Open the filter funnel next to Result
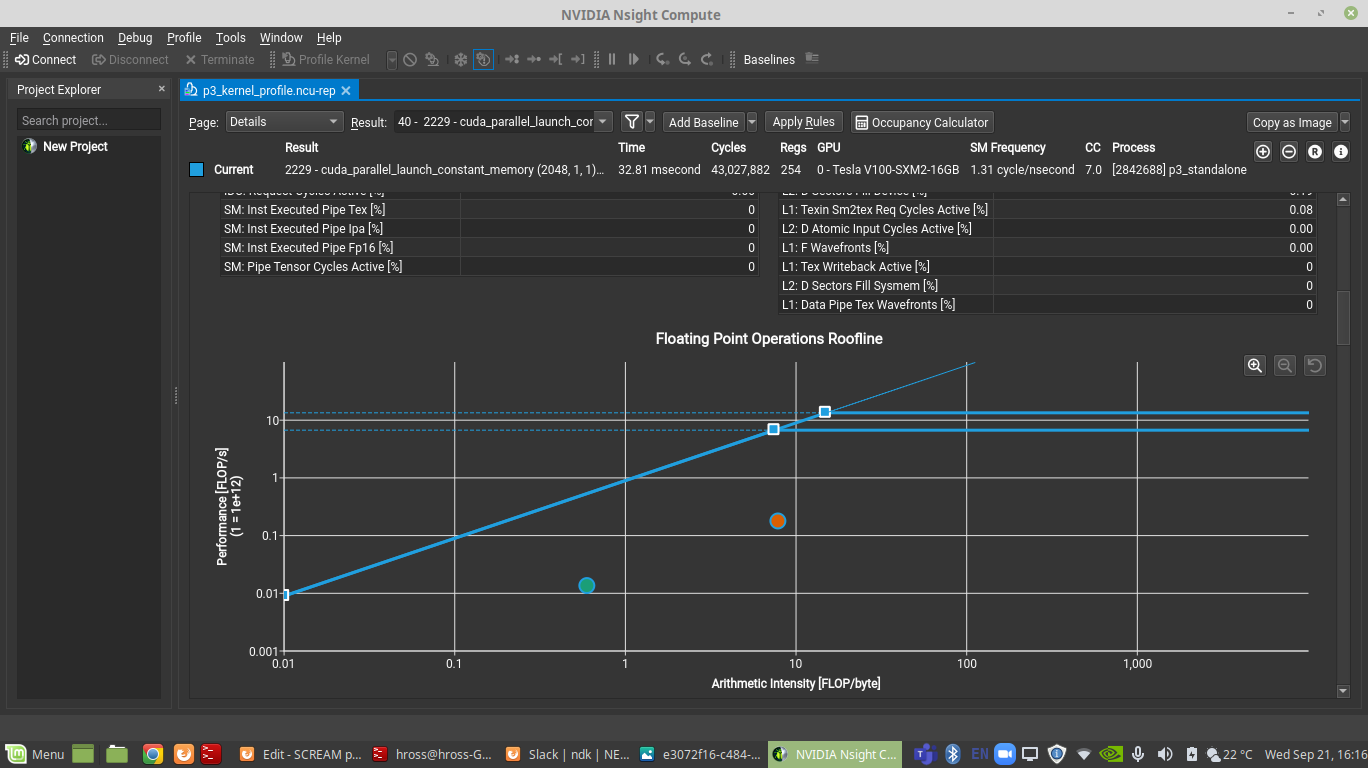The width and height of the screenshot is (1368, 768). pyautogui.click(x=630, y=122)
